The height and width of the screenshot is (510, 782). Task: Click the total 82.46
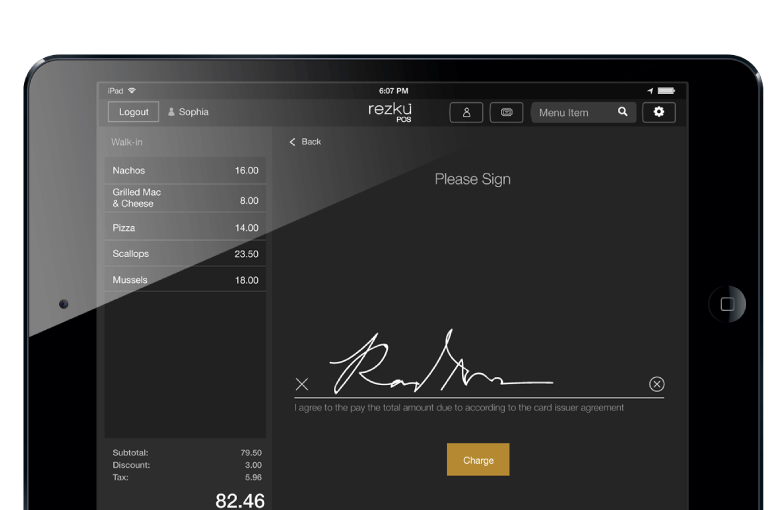pyautogui.click(x=240, y=501)
